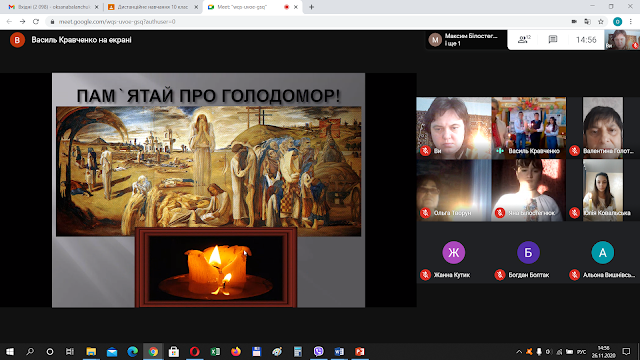Viewport: 640px width, 360px height.
Task: Click the meet.google.com address bar
Action: (306, 22)
